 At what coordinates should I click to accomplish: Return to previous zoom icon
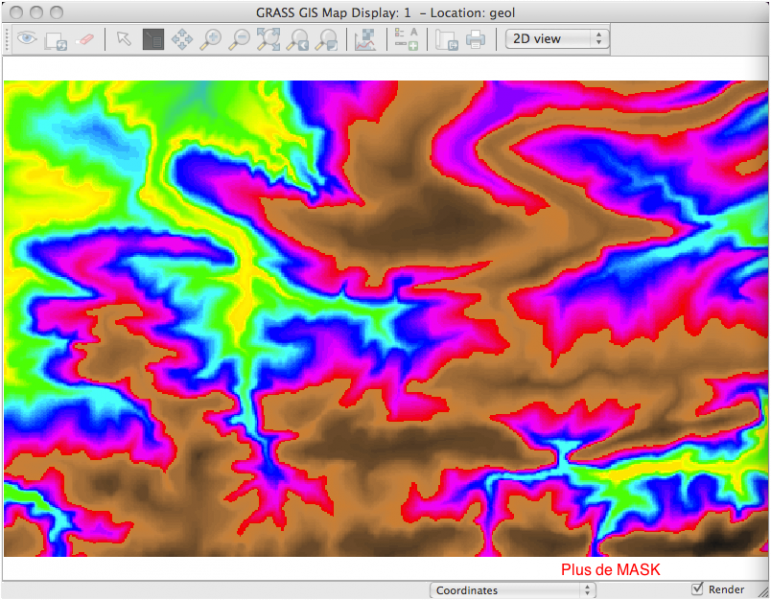click(x=297, y=39)
